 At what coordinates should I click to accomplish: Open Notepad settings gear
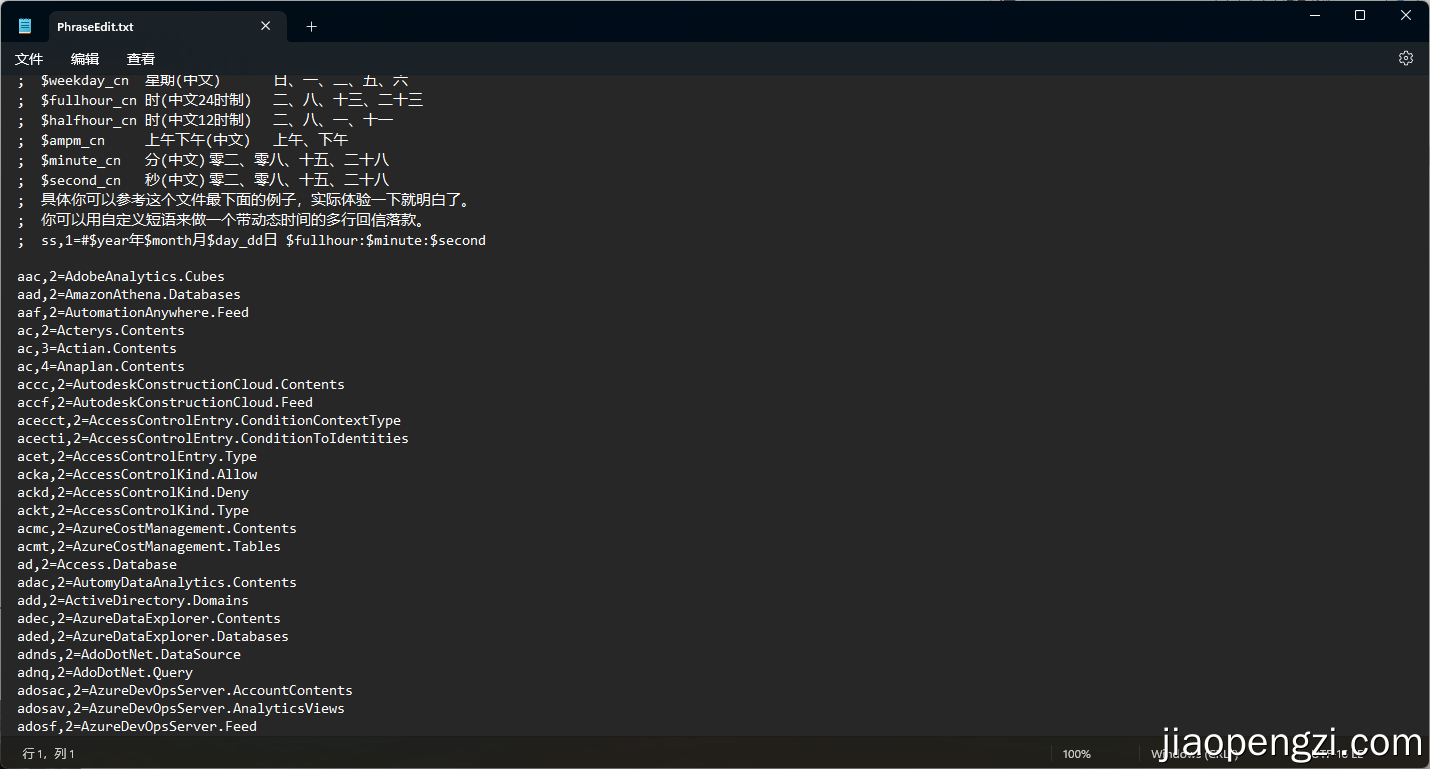[1406, 58]
